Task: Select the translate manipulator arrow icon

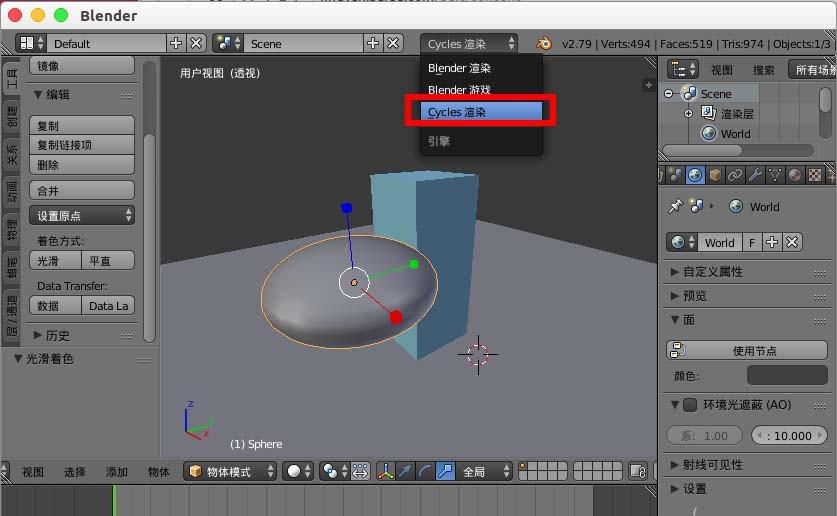Action: click(x=406, y=471)
